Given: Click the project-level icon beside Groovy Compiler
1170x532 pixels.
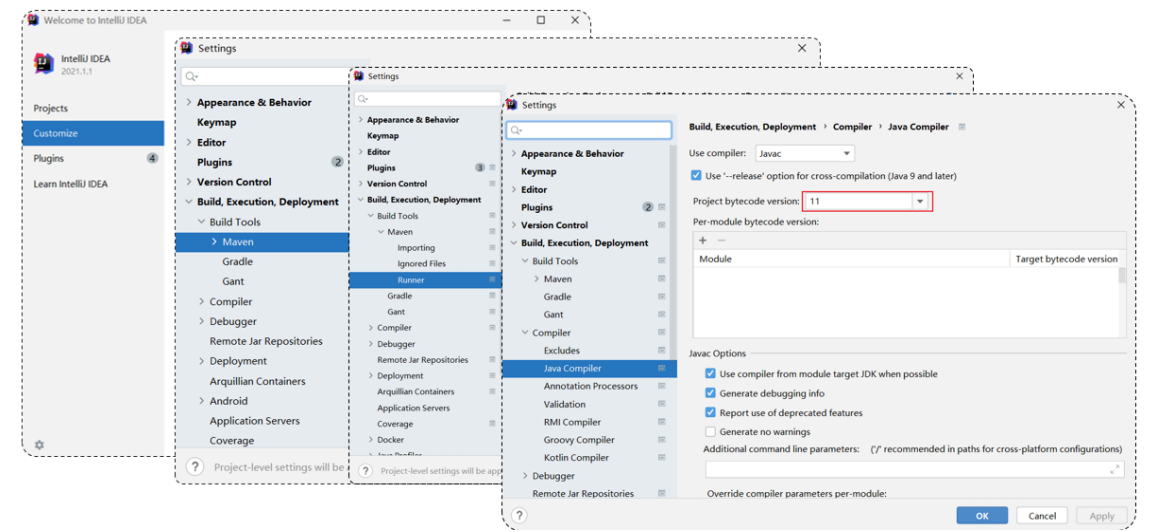Looking at the screenshot, I should [662, 440].
